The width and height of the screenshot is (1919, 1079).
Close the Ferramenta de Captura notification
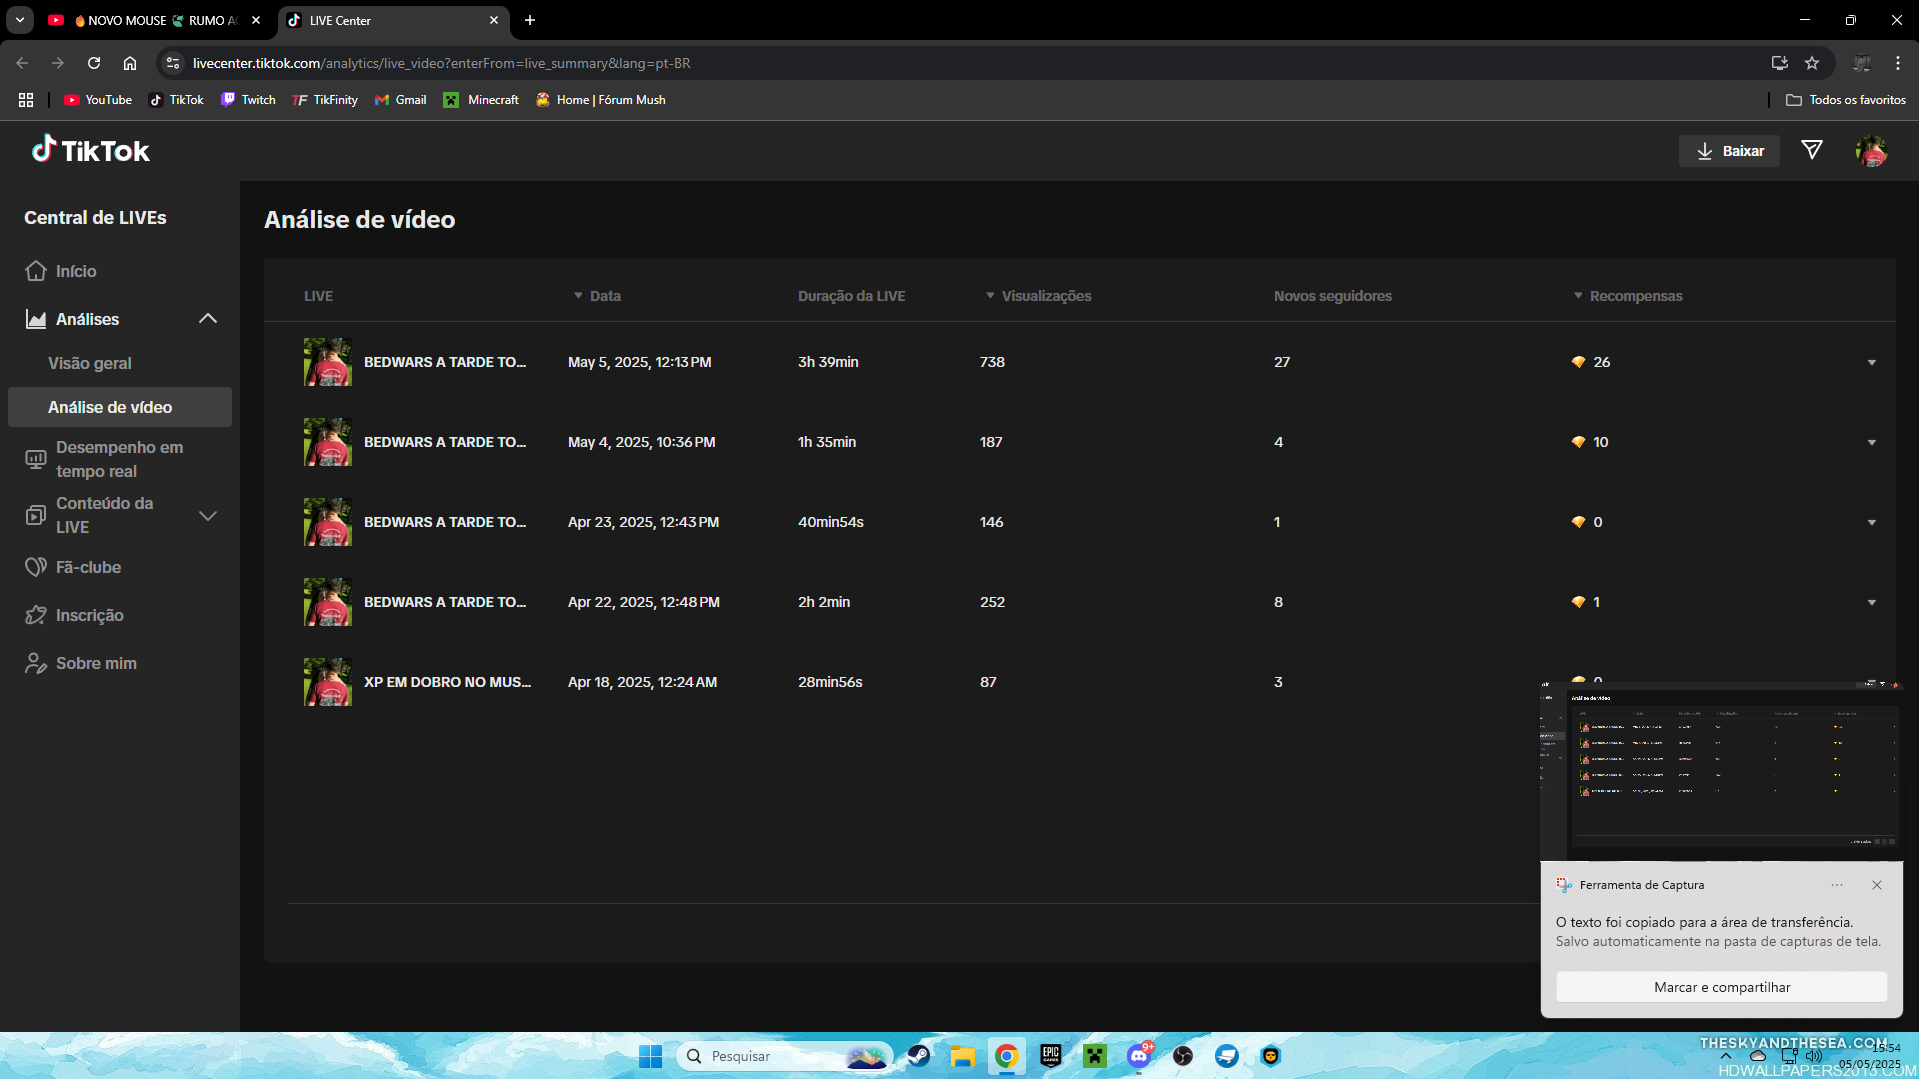click(1877, 885)
